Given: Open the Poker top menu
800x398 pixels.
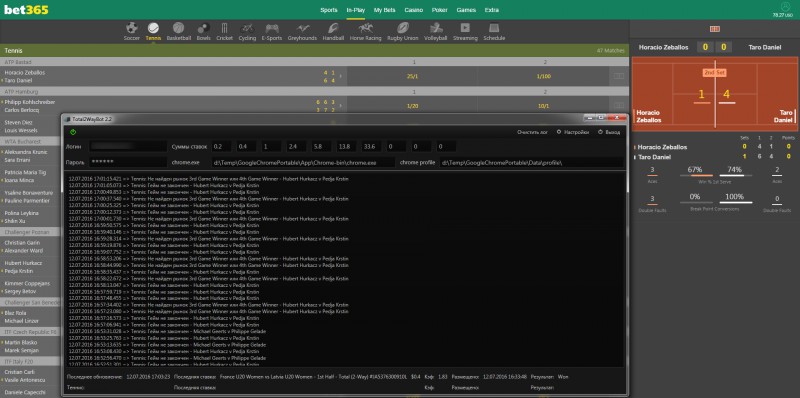Looking at the screenshot, I should [x=440, y=10].
